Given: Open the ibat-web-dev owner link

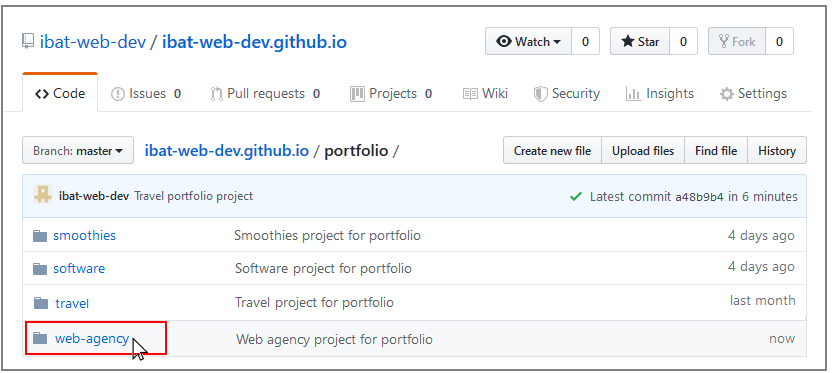Looking at the screenshot, I should [x=93, y=42].
